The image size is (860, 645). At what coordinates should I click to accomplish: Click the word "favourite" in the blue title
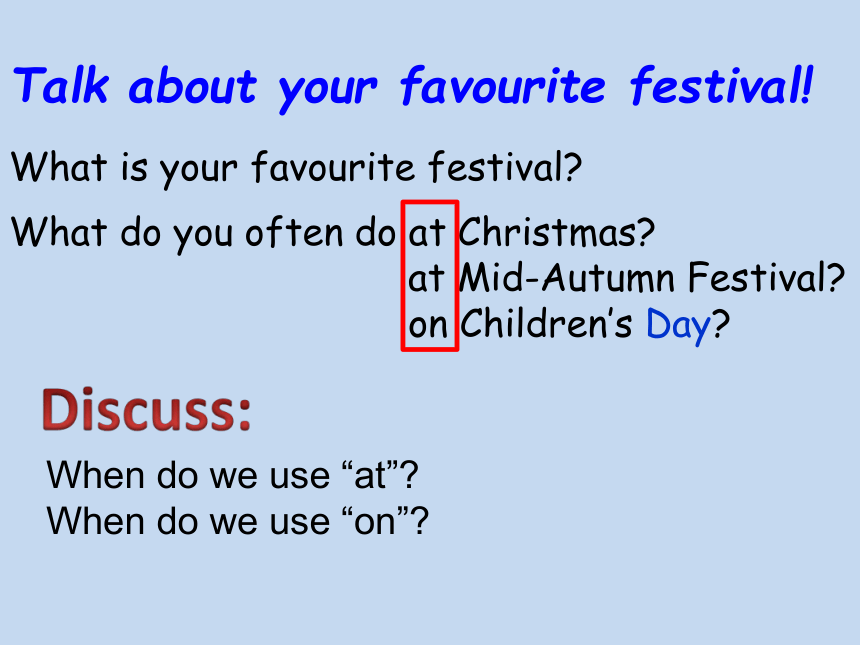click(502, 86)
